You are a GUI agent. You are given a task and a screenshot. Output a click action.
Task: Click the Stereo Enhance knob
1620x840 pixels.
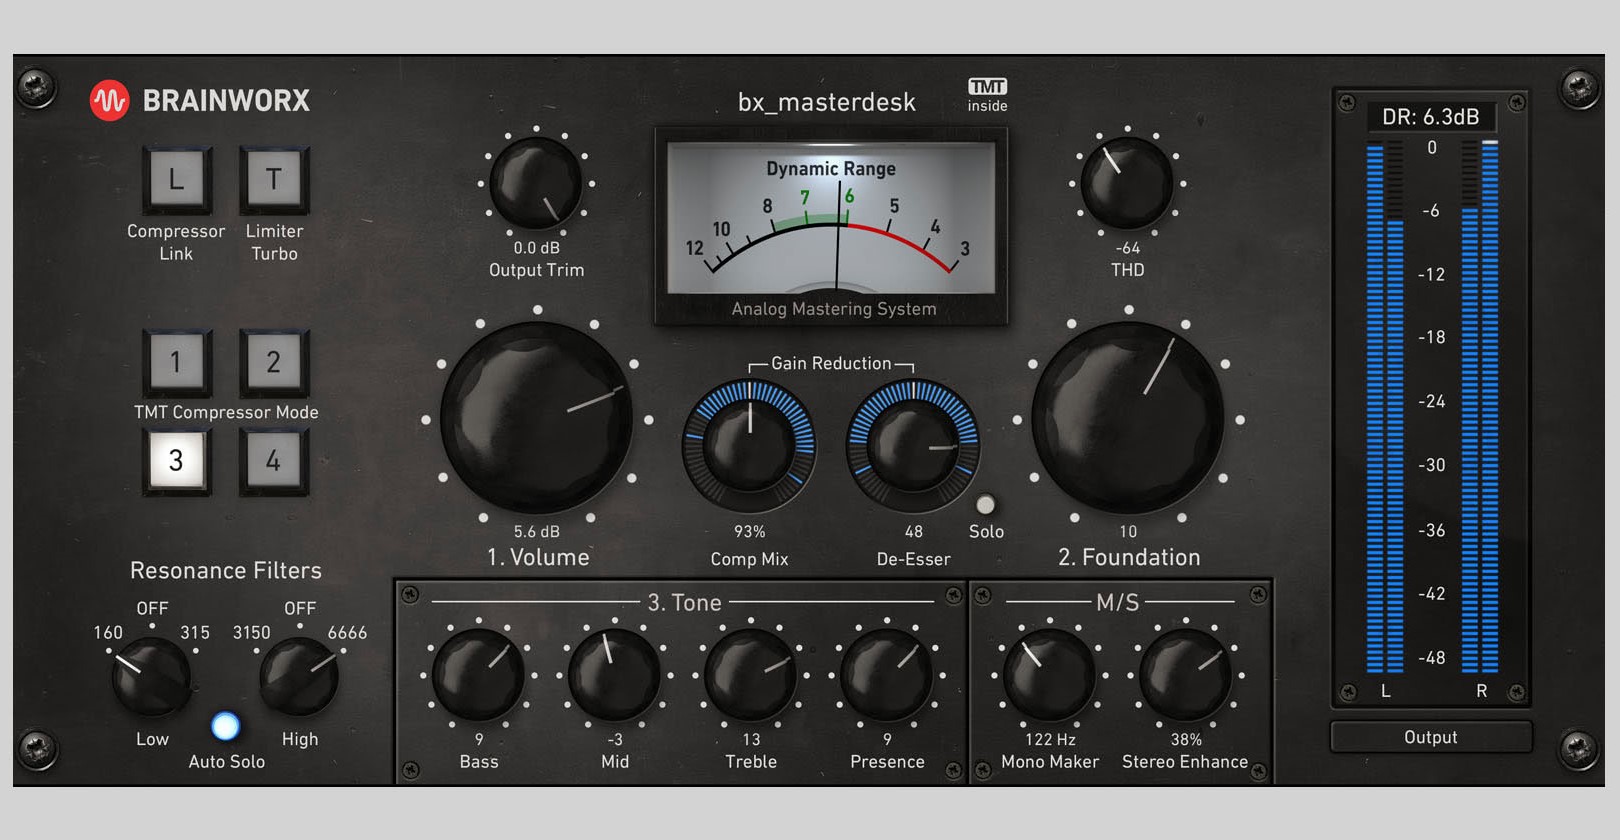click(1185, 675)
